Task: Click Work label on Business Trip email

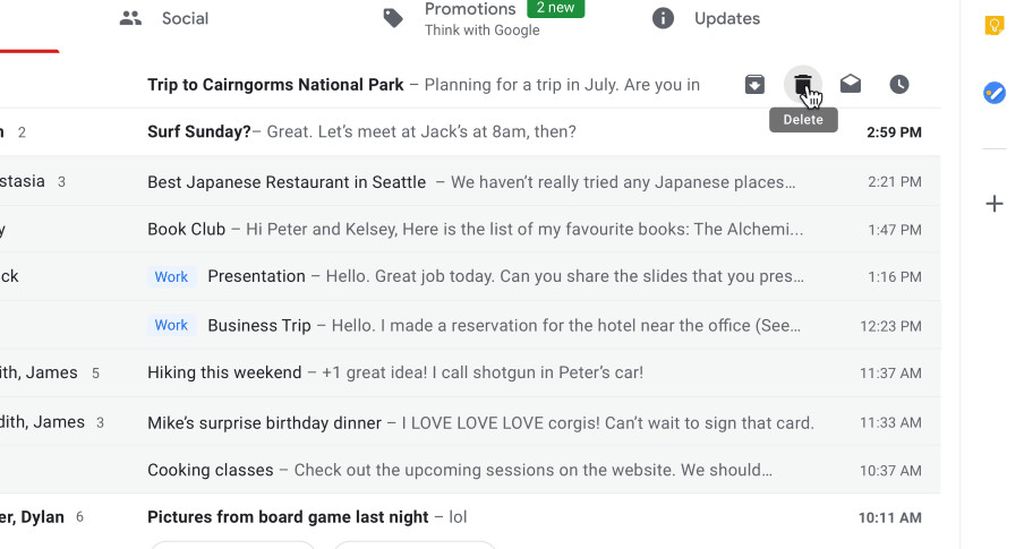Action: point(171,325)
